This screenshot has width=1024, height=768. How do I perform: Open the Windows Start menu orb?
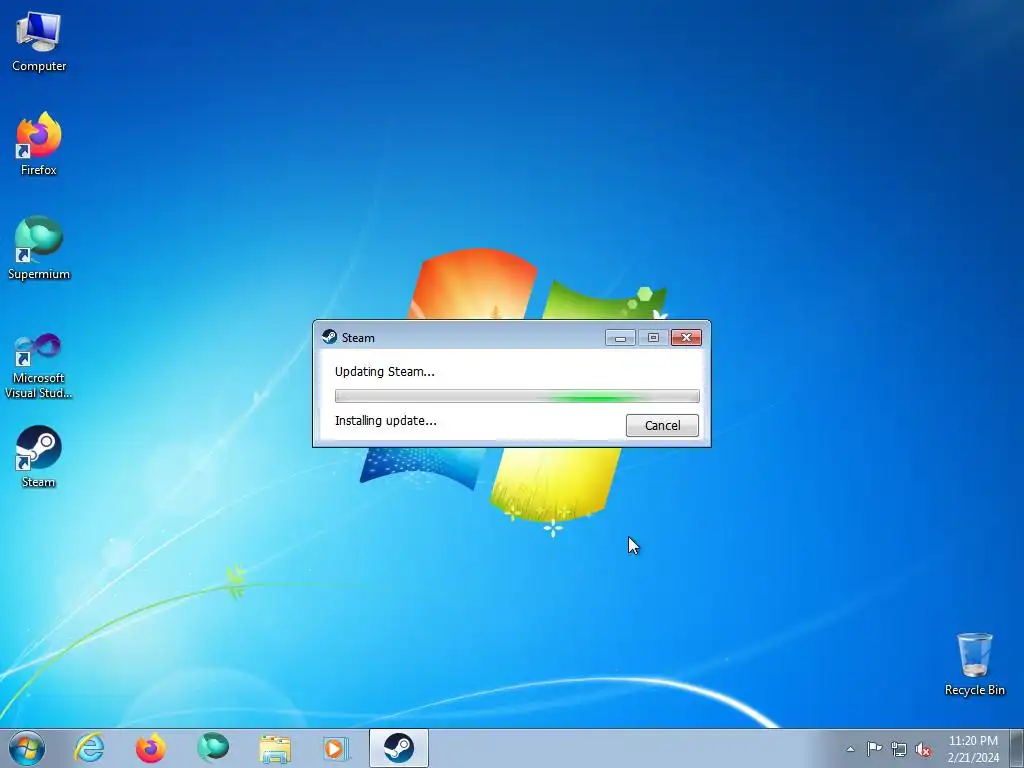click(27, 748)
